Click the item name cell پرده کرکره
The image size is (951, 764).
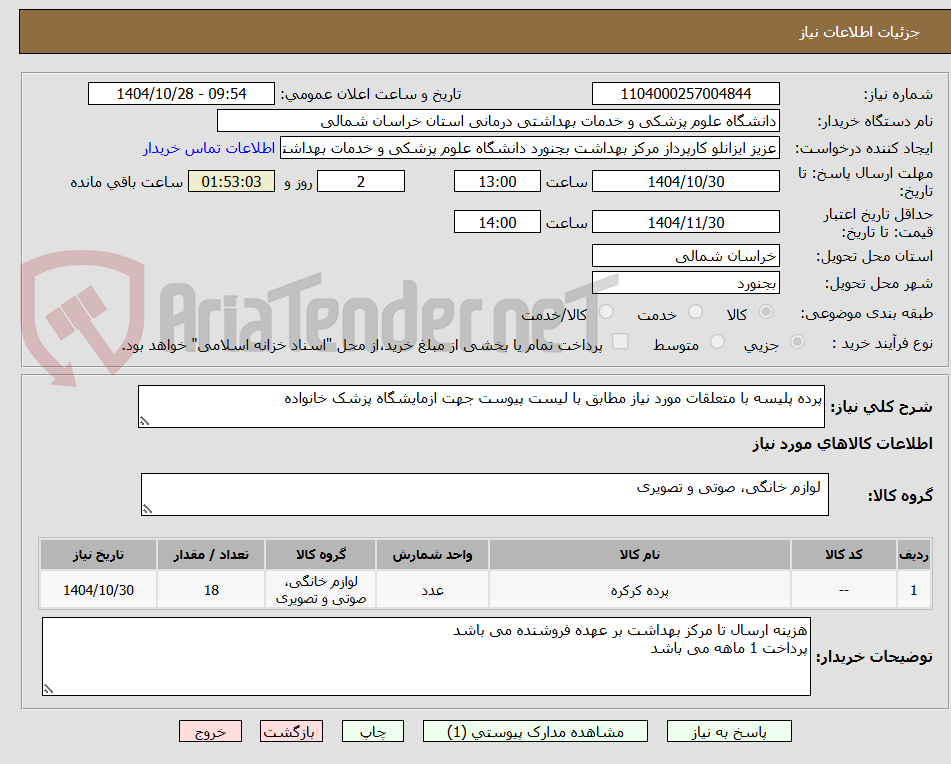tap(639, 590)
